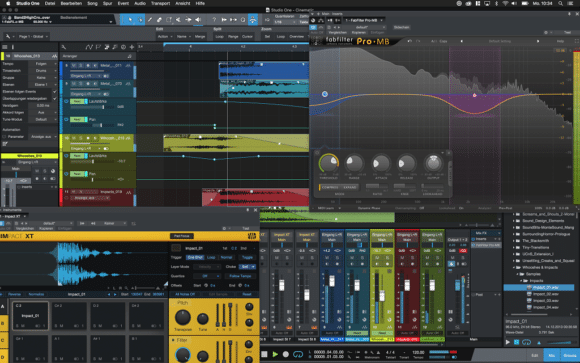Show automation curve icon above tracks
Image resolution: width=580 pixels, height=363 pixels.
89,47
